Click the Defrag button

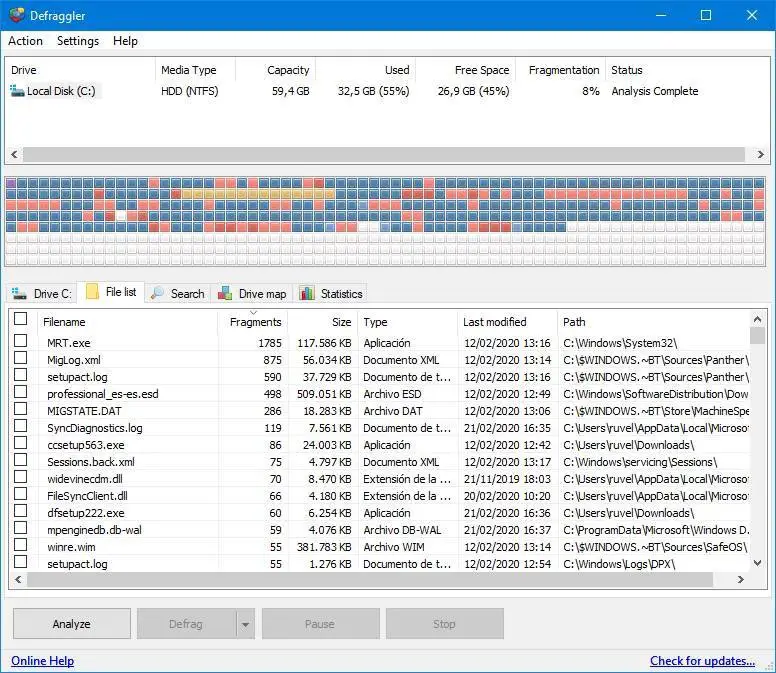(186, 624)
